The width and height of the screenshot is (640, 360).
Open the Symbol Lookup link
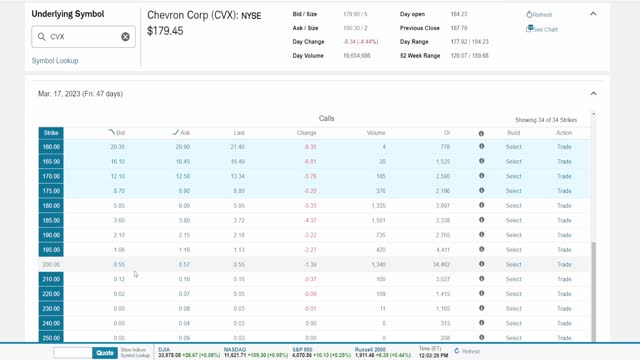pos(55,60)
